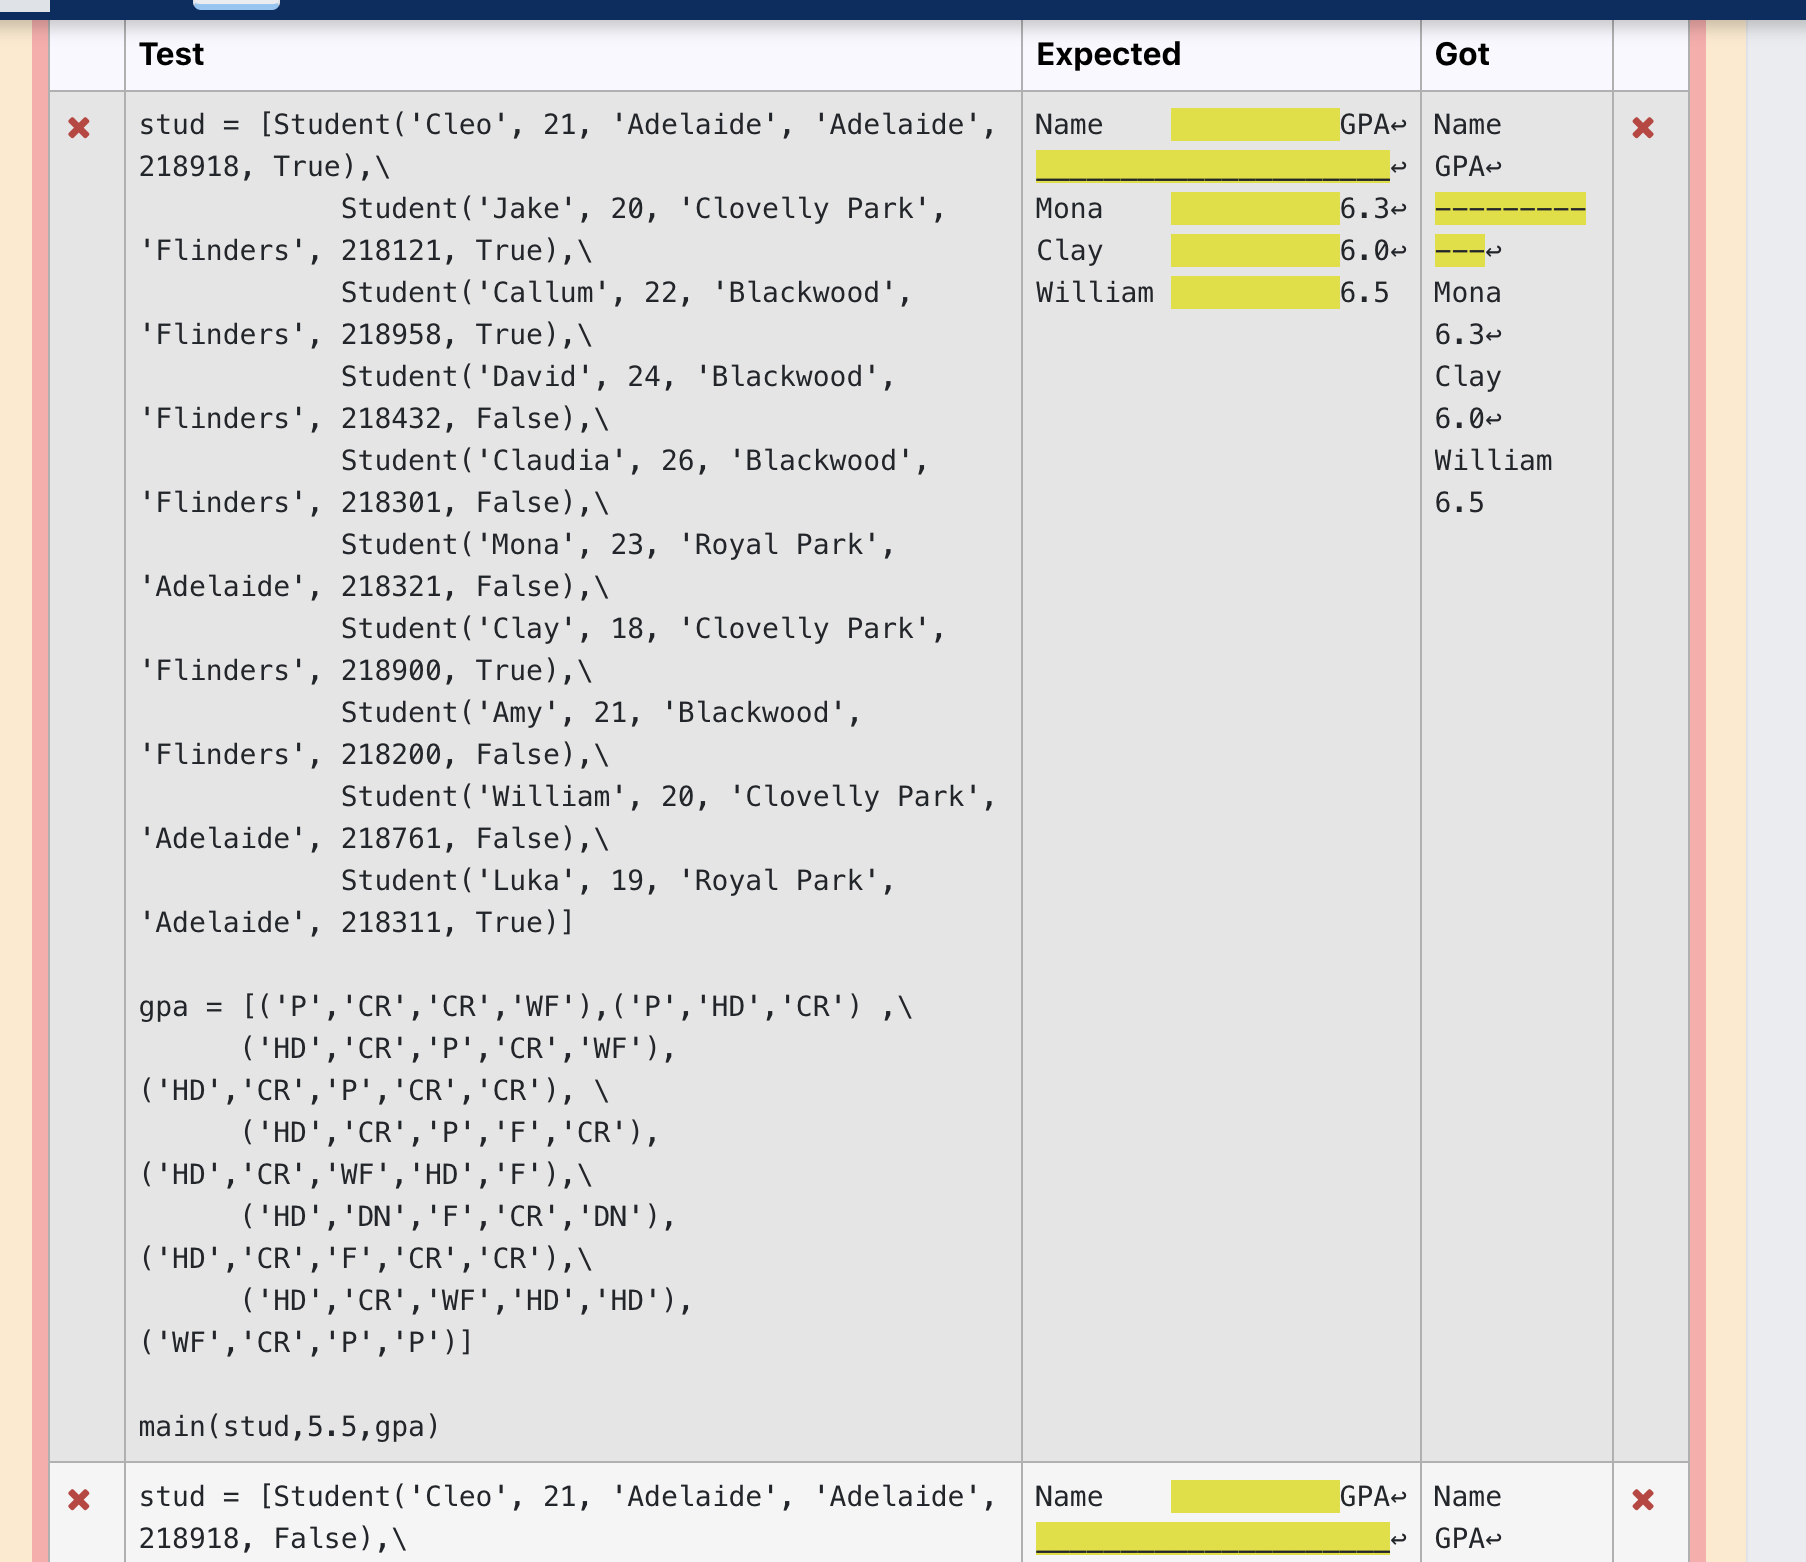Select the Expected column header
The height and width of the screenshot is (1562, 1806).
[x=1108, y=54]
